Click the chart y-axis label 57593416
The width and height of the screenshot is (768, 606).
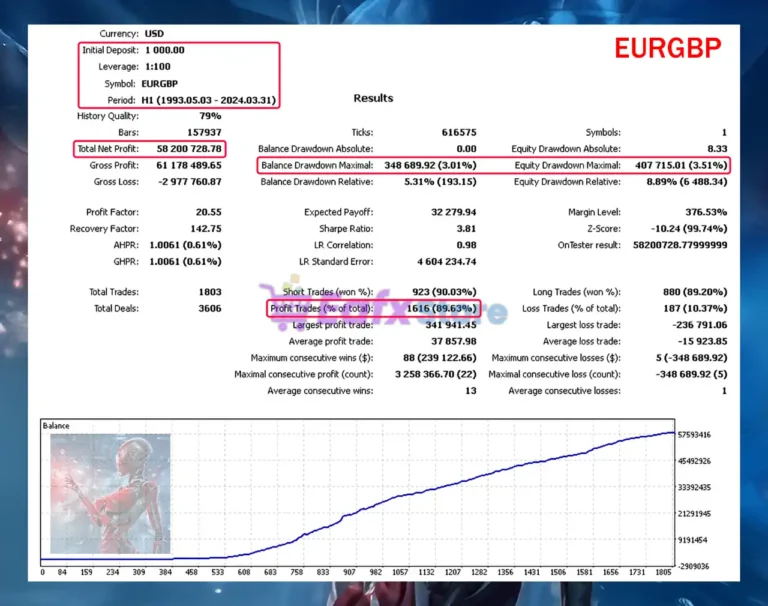tap(694, 435)
